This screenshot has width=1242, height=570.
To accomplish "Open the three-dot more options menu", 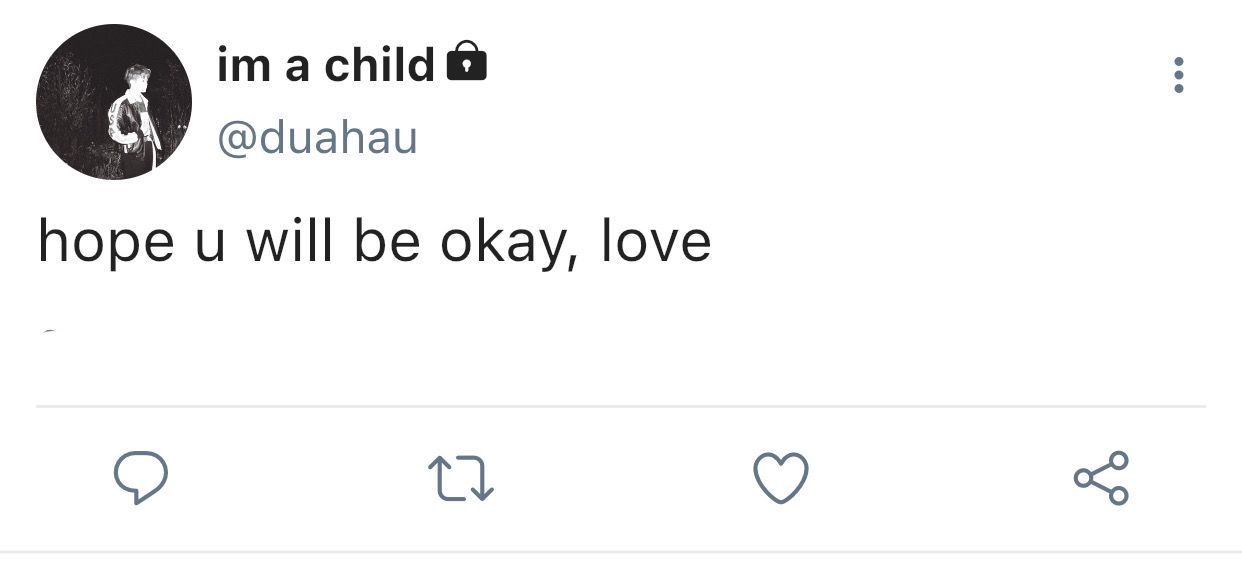I will (x=1179, y=75).
